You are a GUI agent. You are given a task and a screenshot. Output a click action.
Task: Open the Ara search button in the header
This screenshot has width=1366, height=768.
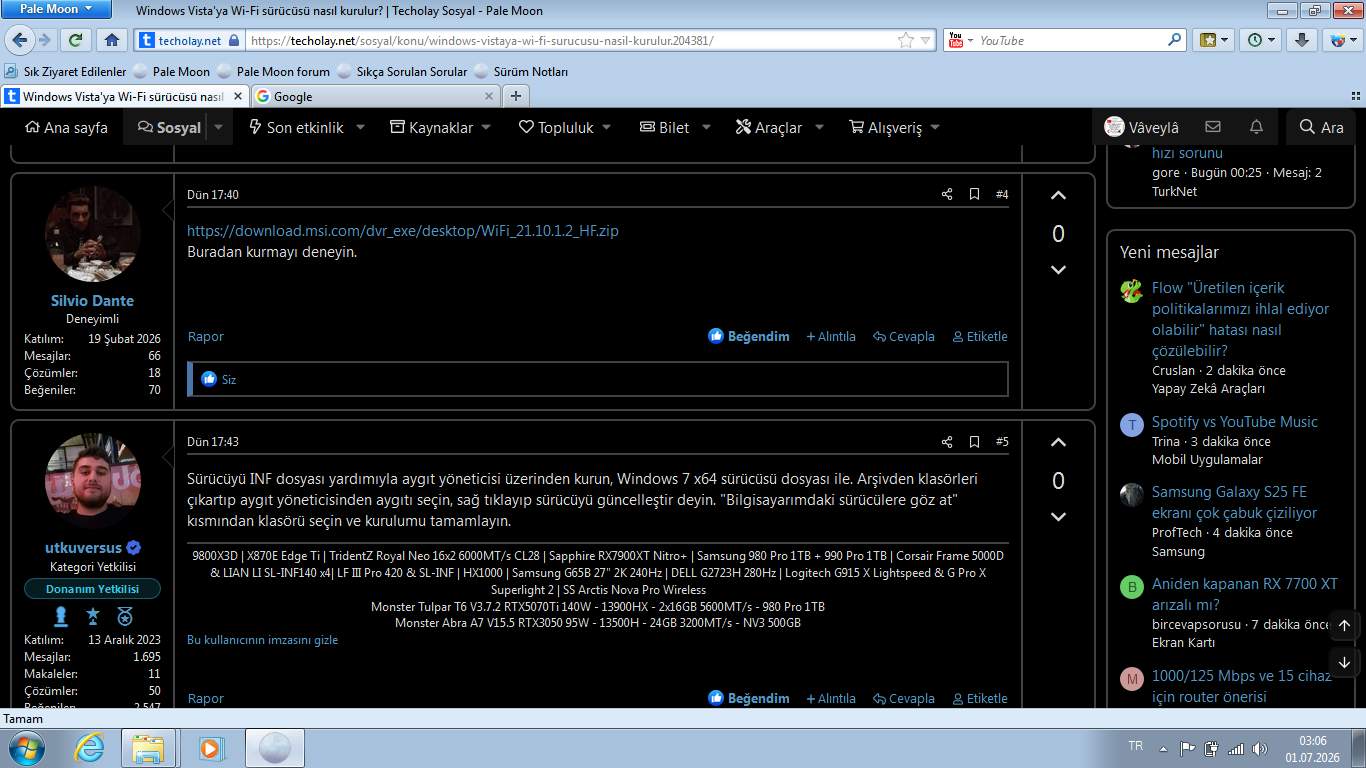tap(1321, 127)
